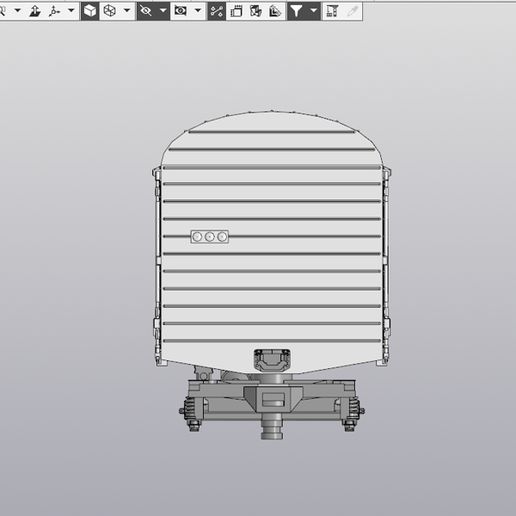Viewport: 516px width, 516px height.
Task: Enable shaded solid cube display mode
Action: point(90,11)
